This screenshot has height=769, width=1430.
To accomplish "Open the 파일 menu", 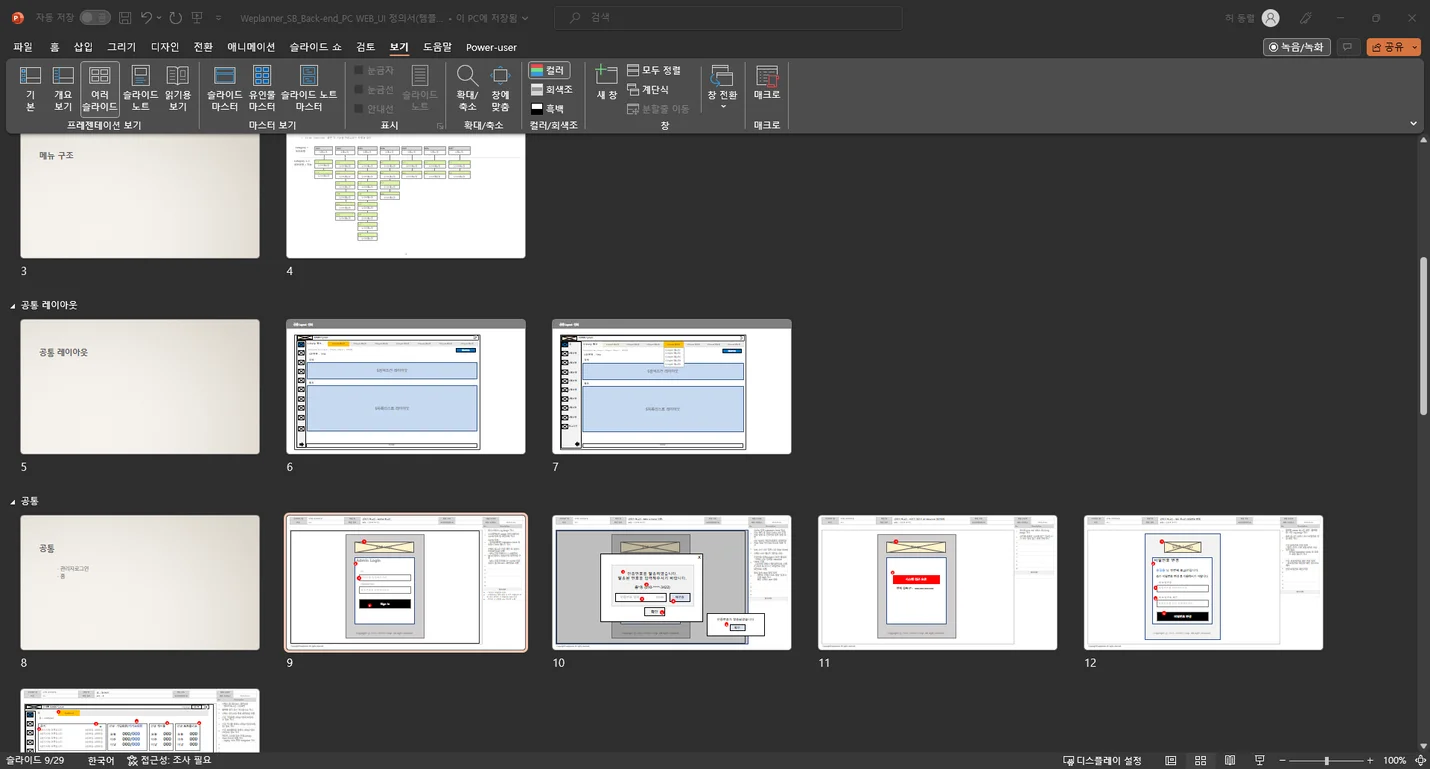I will point(23,47).
